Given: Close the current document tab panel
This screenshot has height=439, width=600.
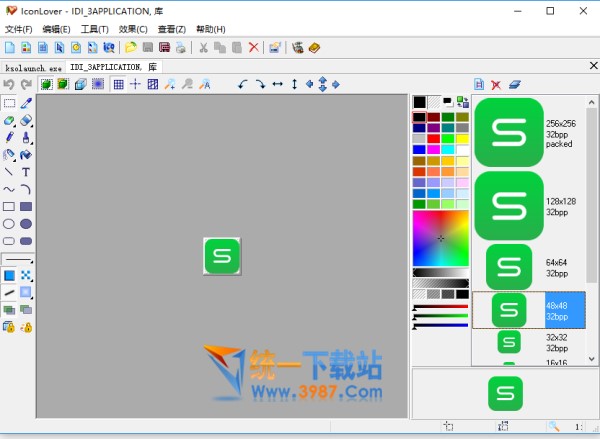Looking at the screenshot, I should point(593,66).
